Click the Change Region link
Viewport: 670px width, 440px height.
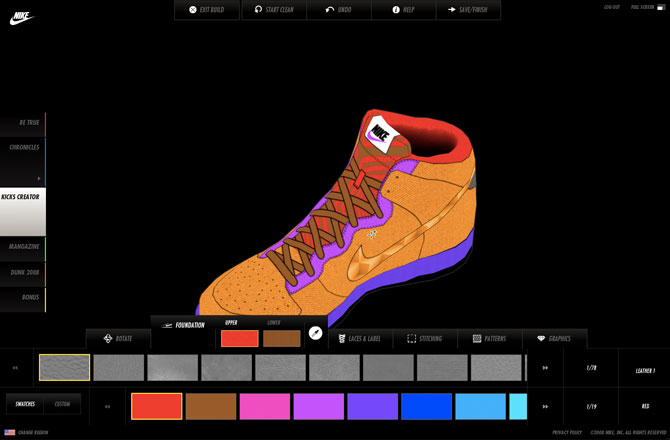coord(33,432)
